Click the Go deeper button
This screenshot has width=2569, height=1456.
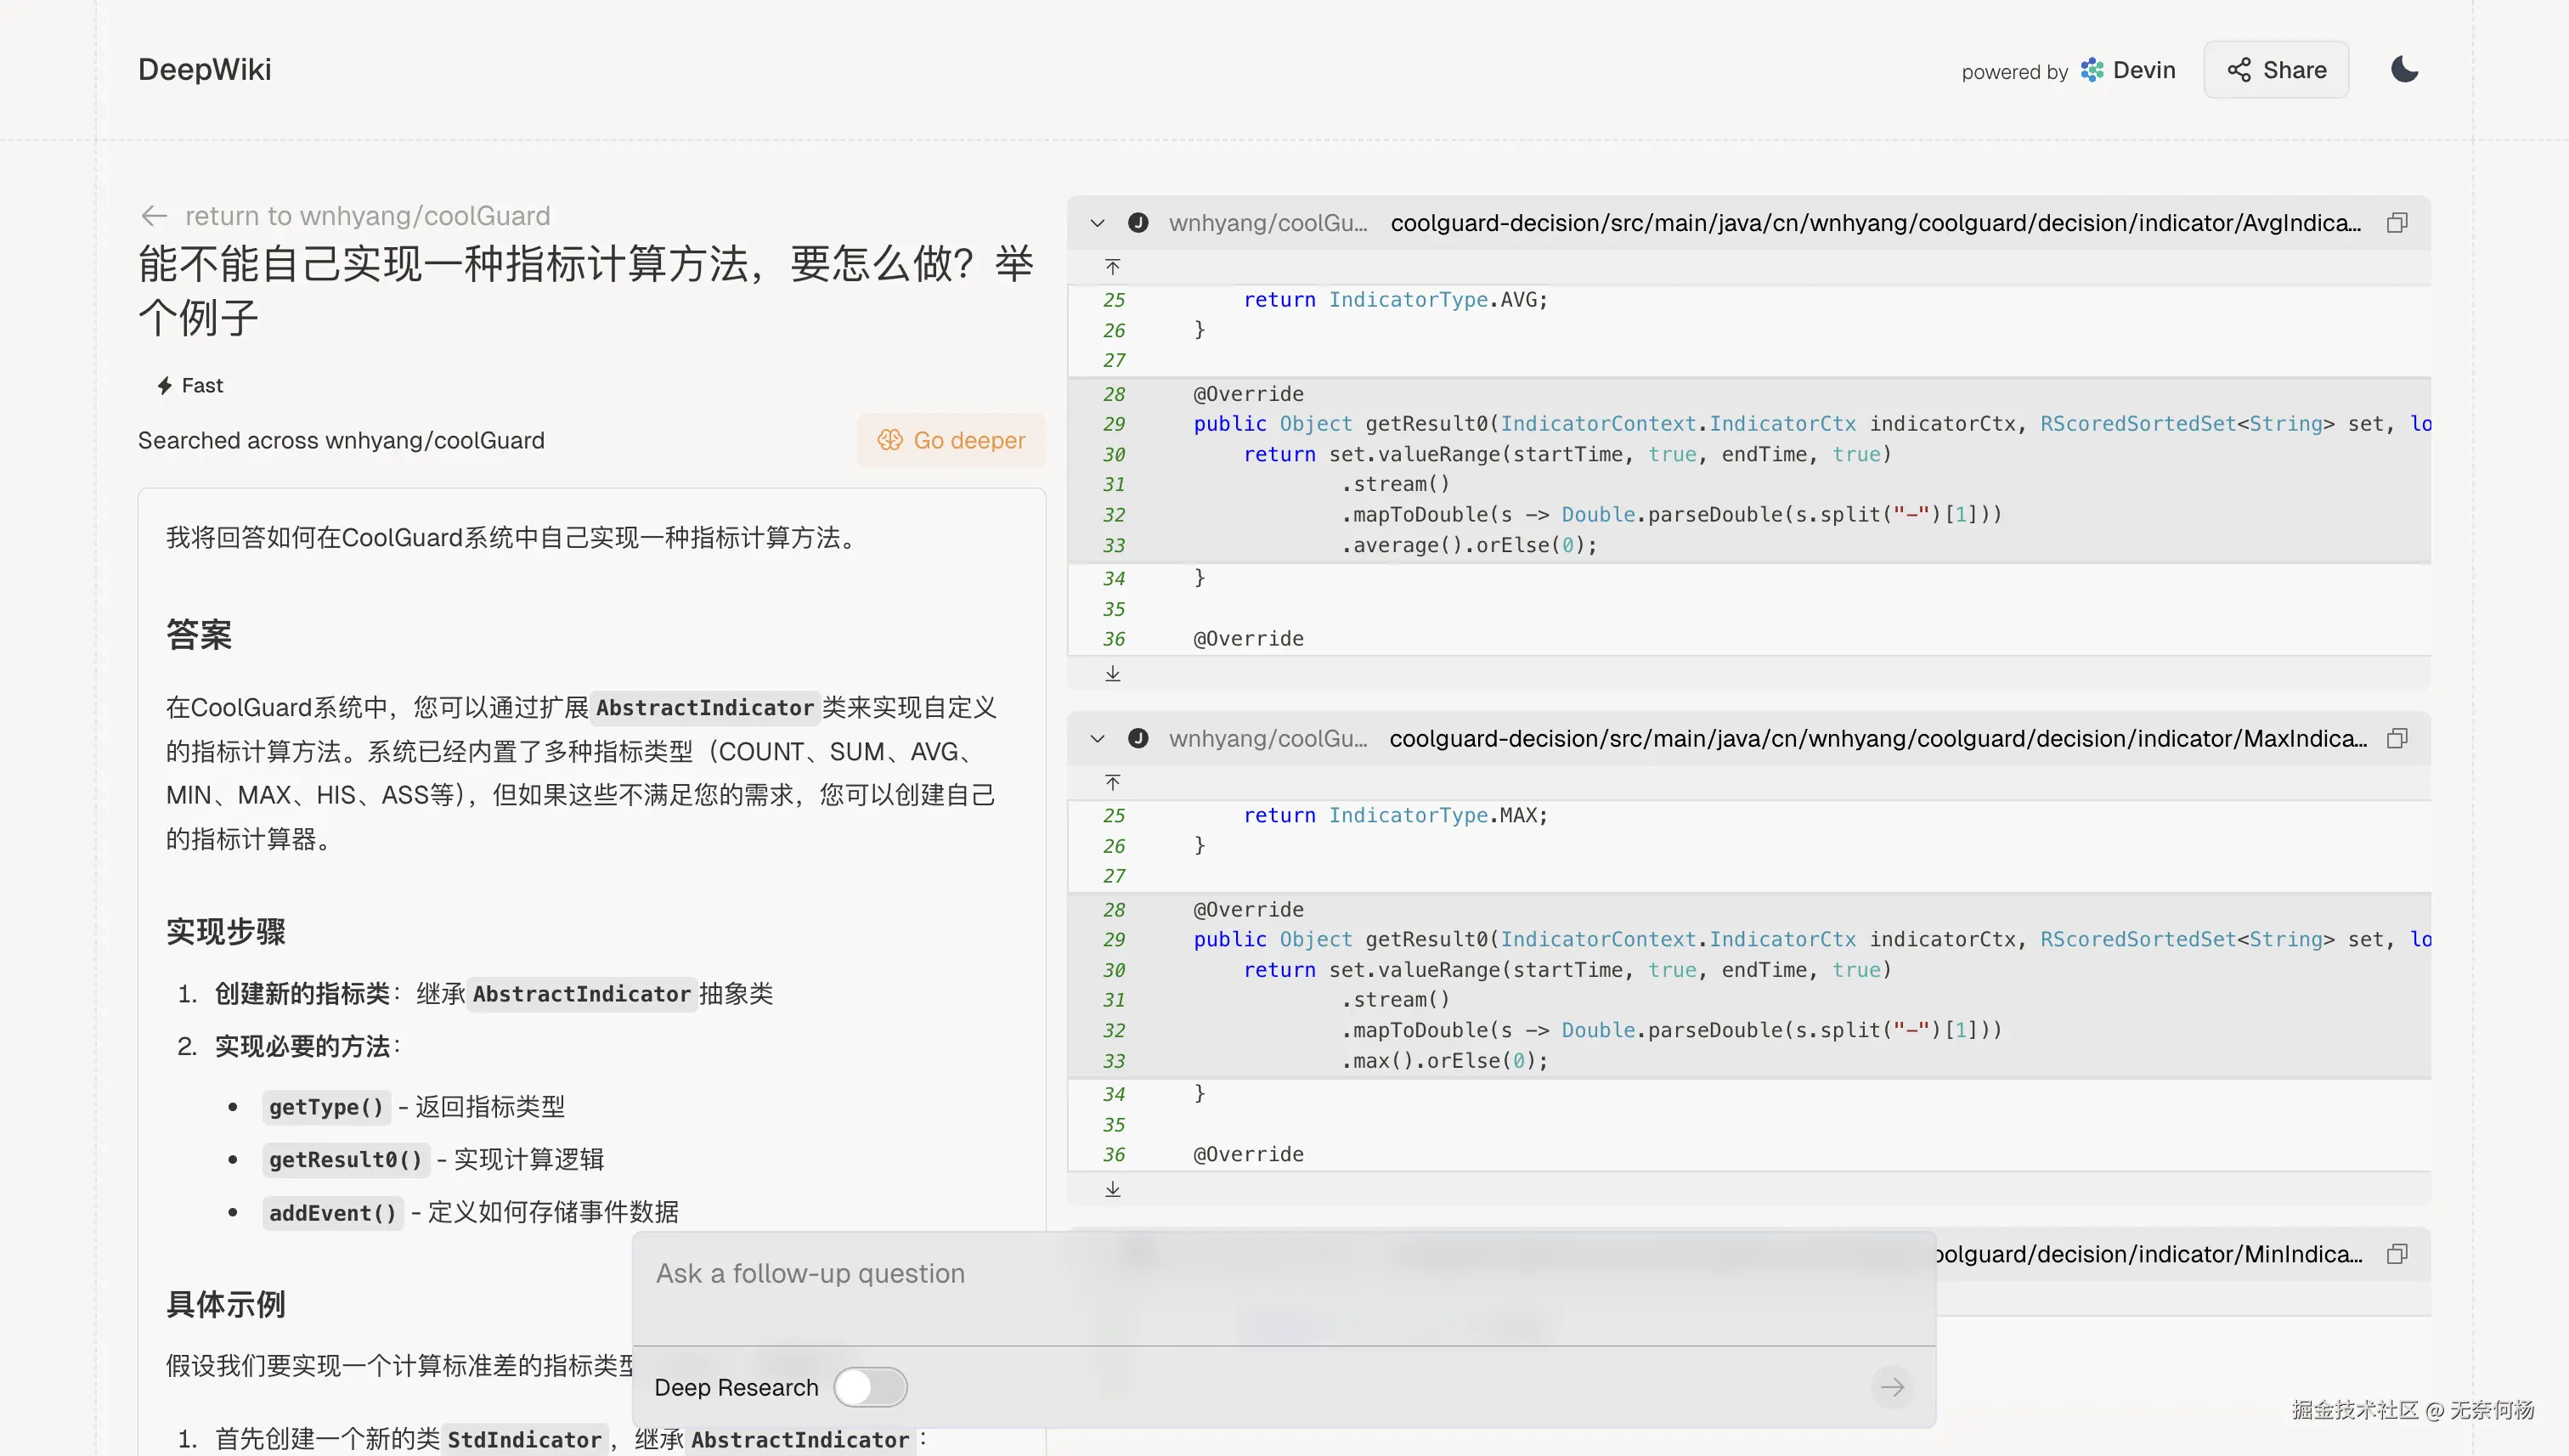tap(951, 440)
